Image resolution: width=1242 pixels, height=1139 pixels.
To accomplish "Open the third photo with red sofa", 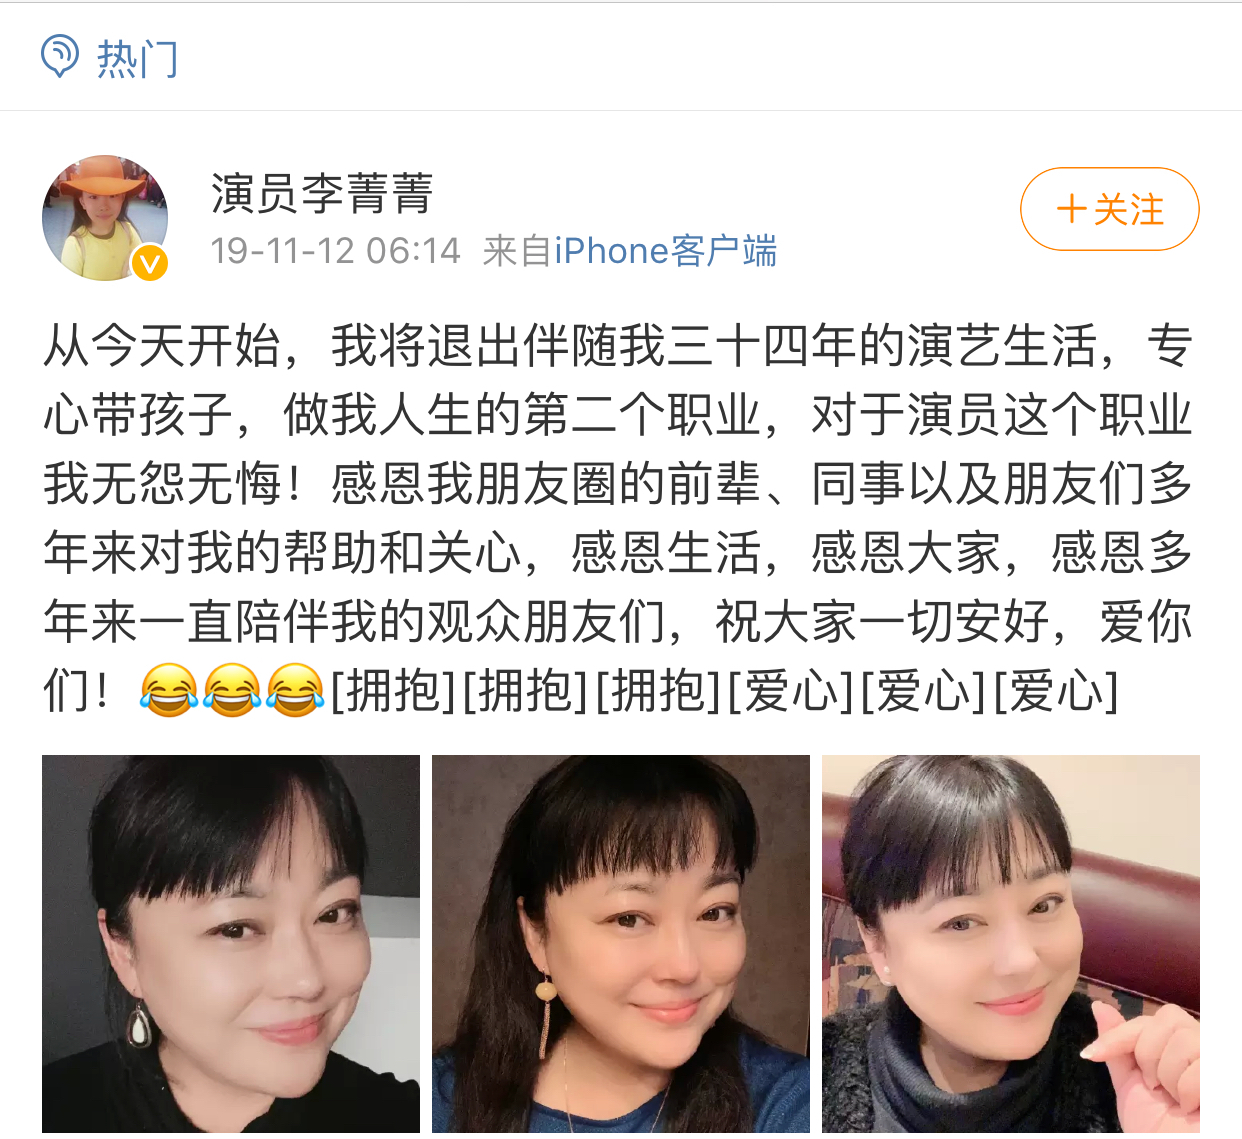I will point(1011,944).
